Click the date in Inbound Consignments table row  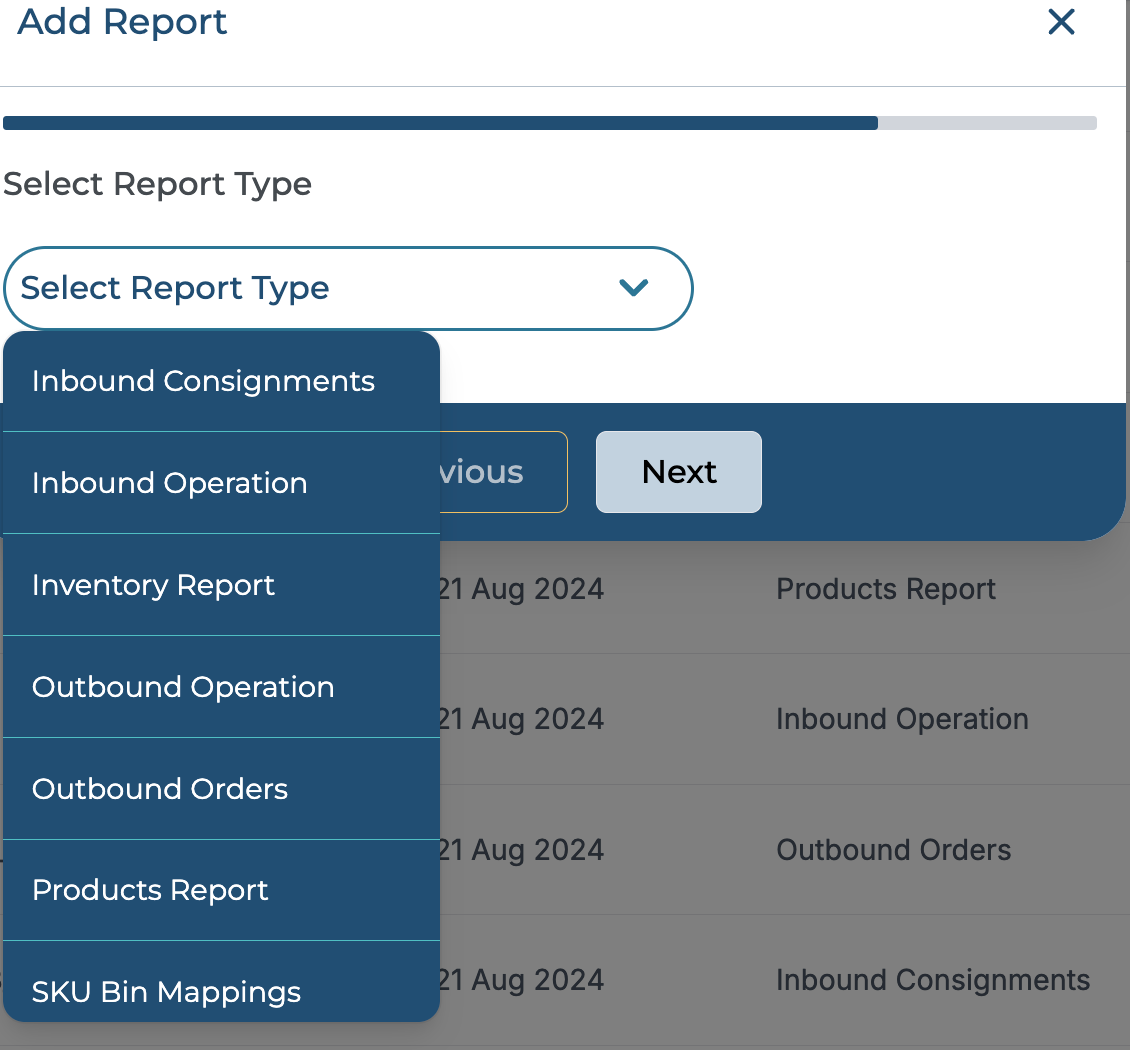coord(521,980)
